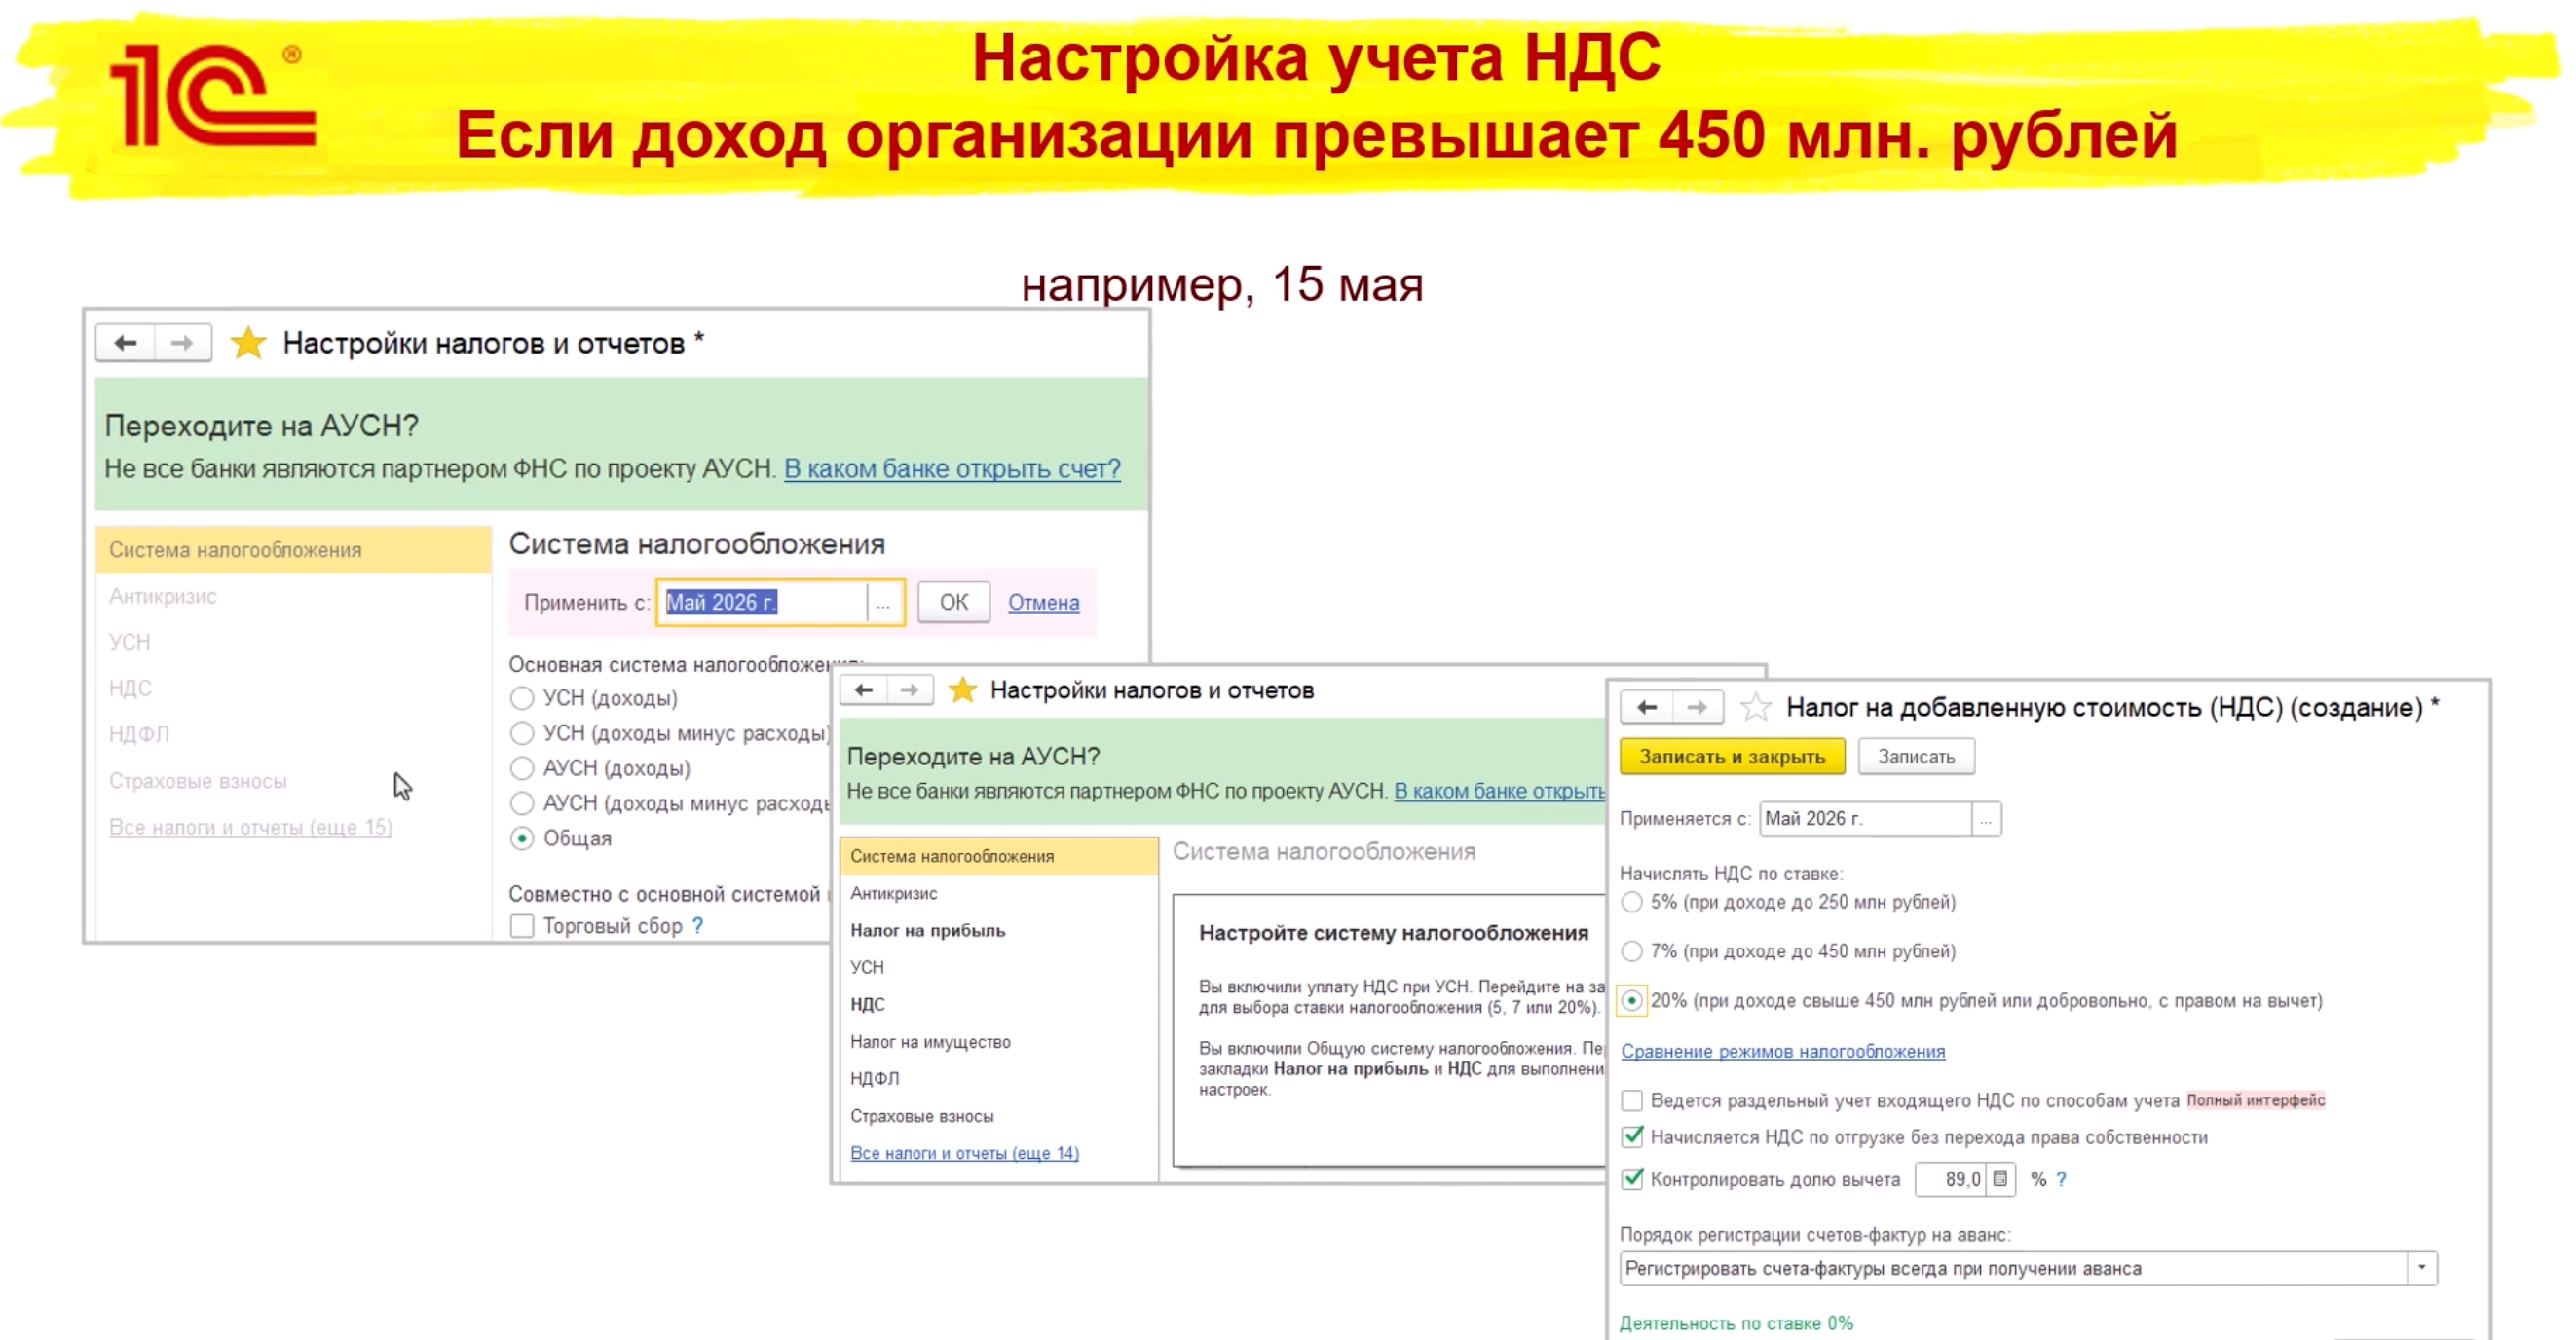Click back arrow in НДС creation window
This screenshot has width=2576, height=1340.
(1647, 708)
